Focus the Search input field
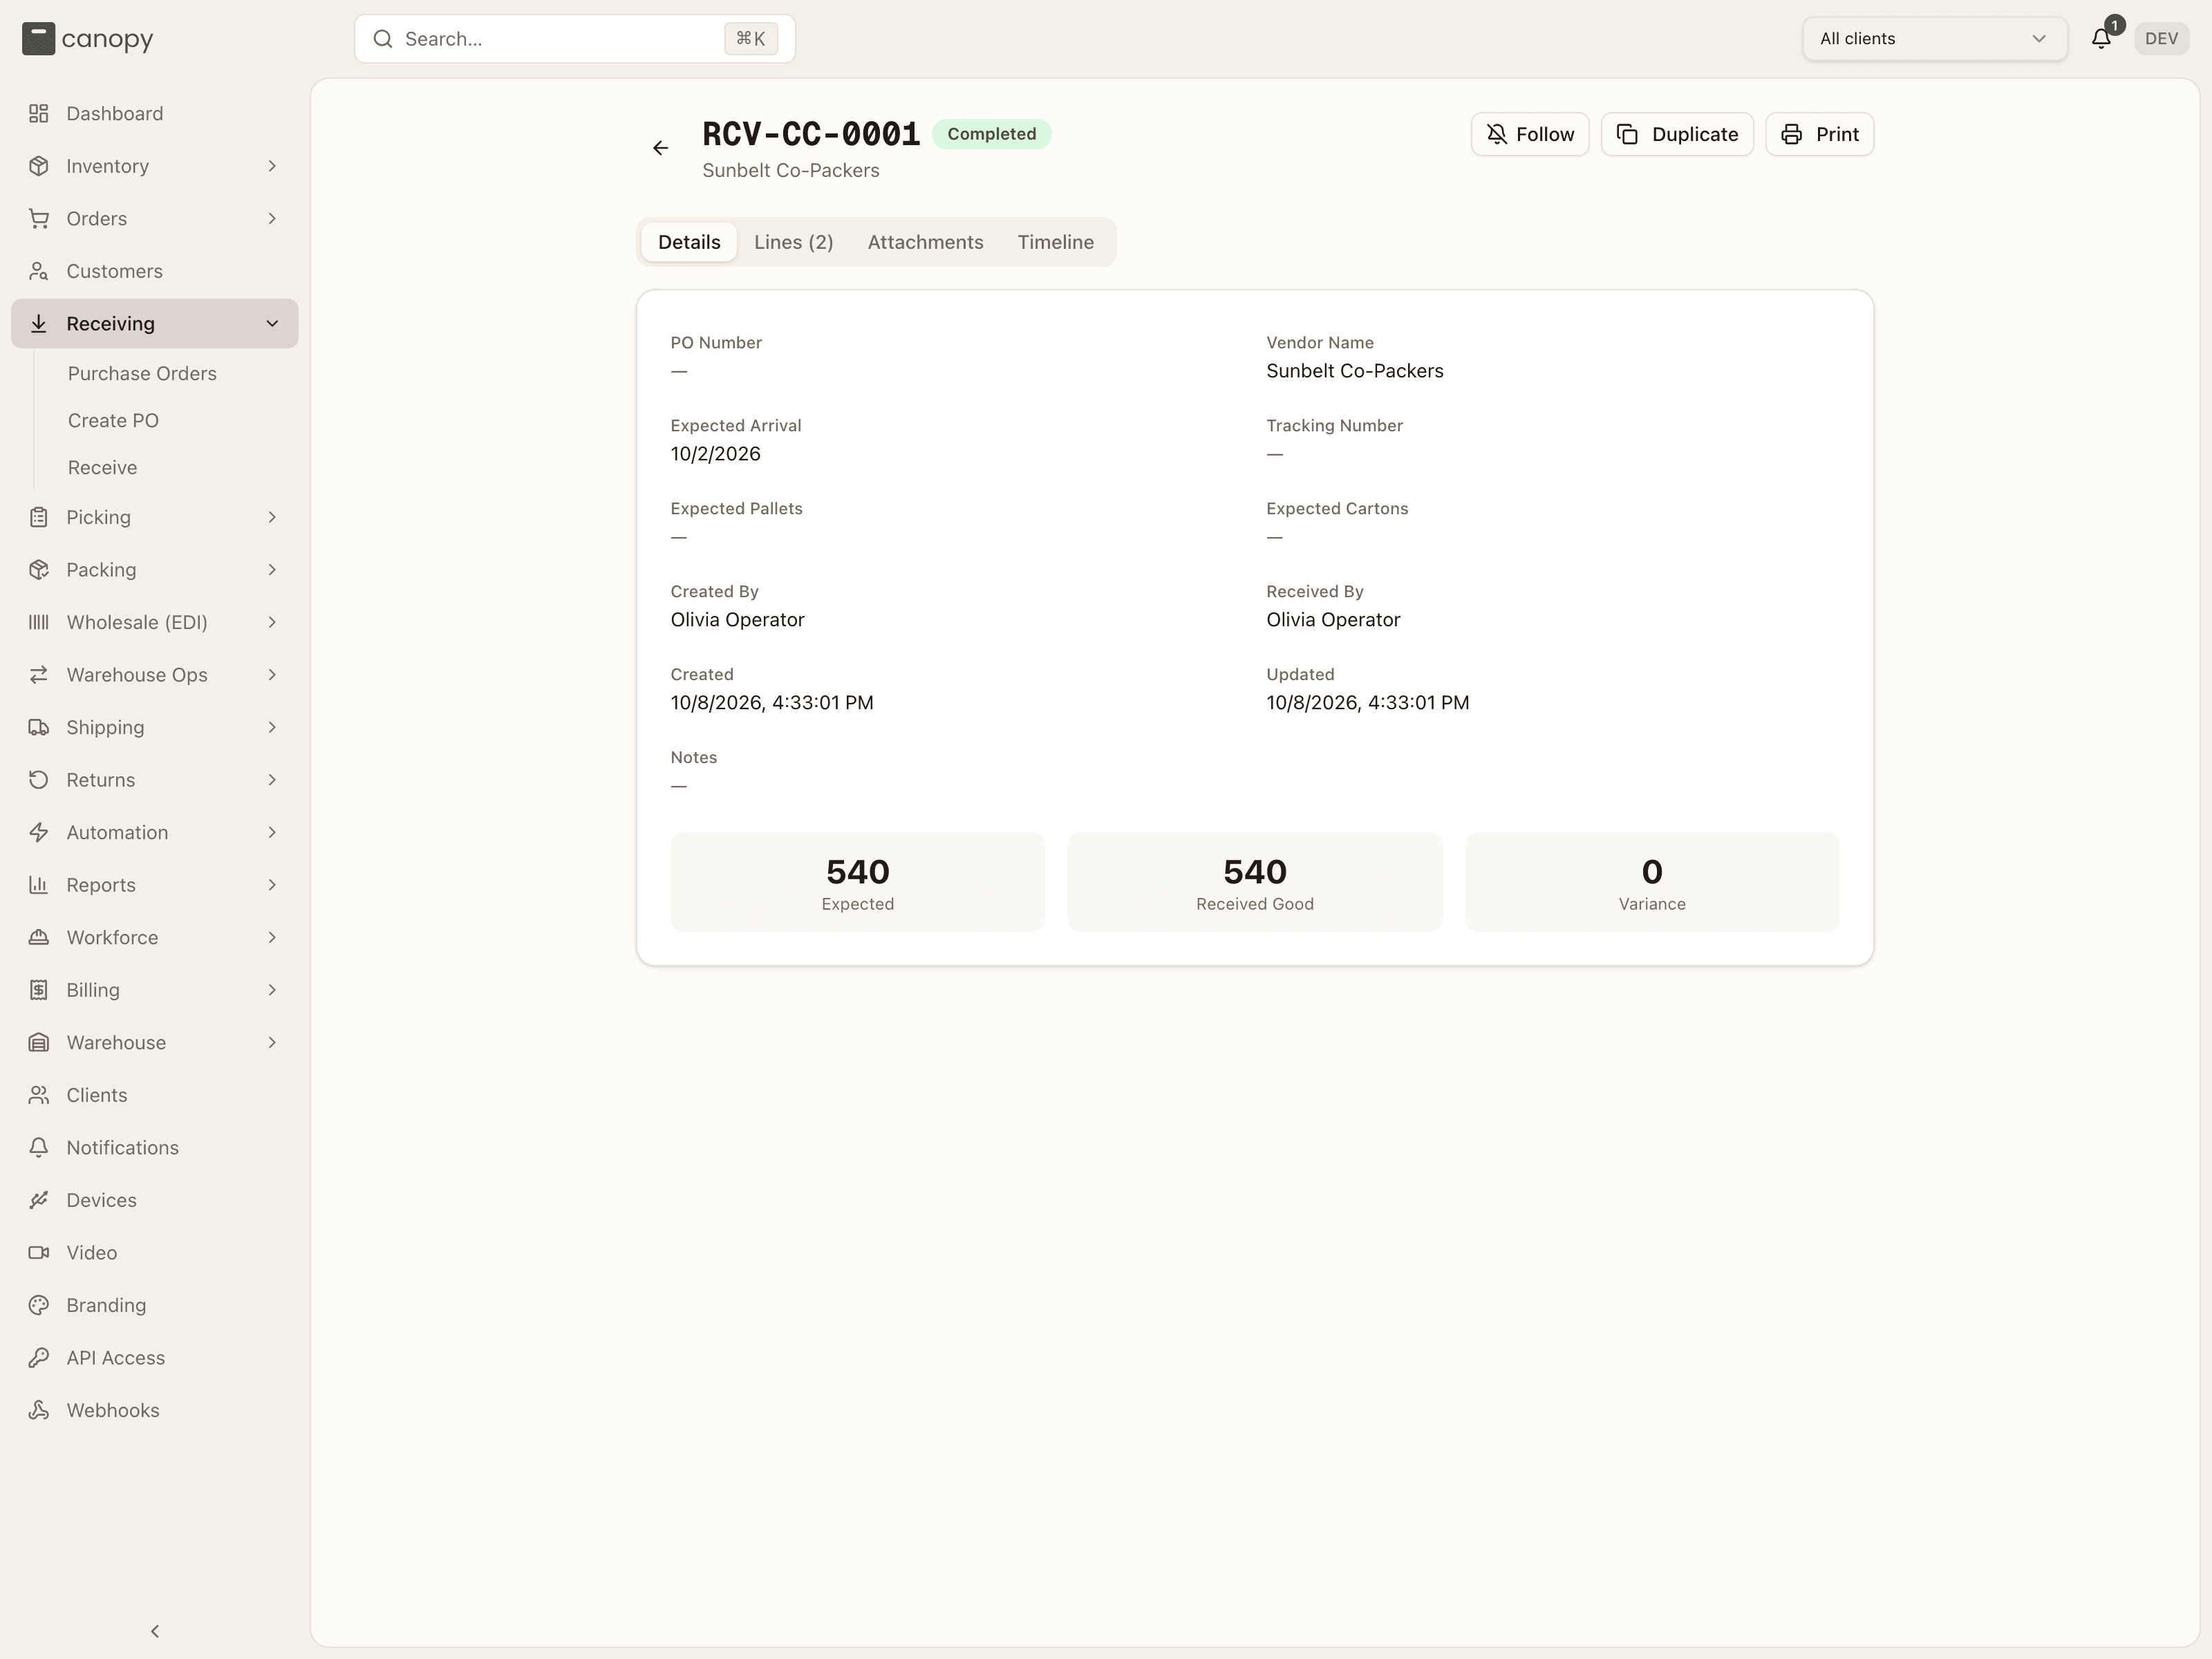 (575, 39)
